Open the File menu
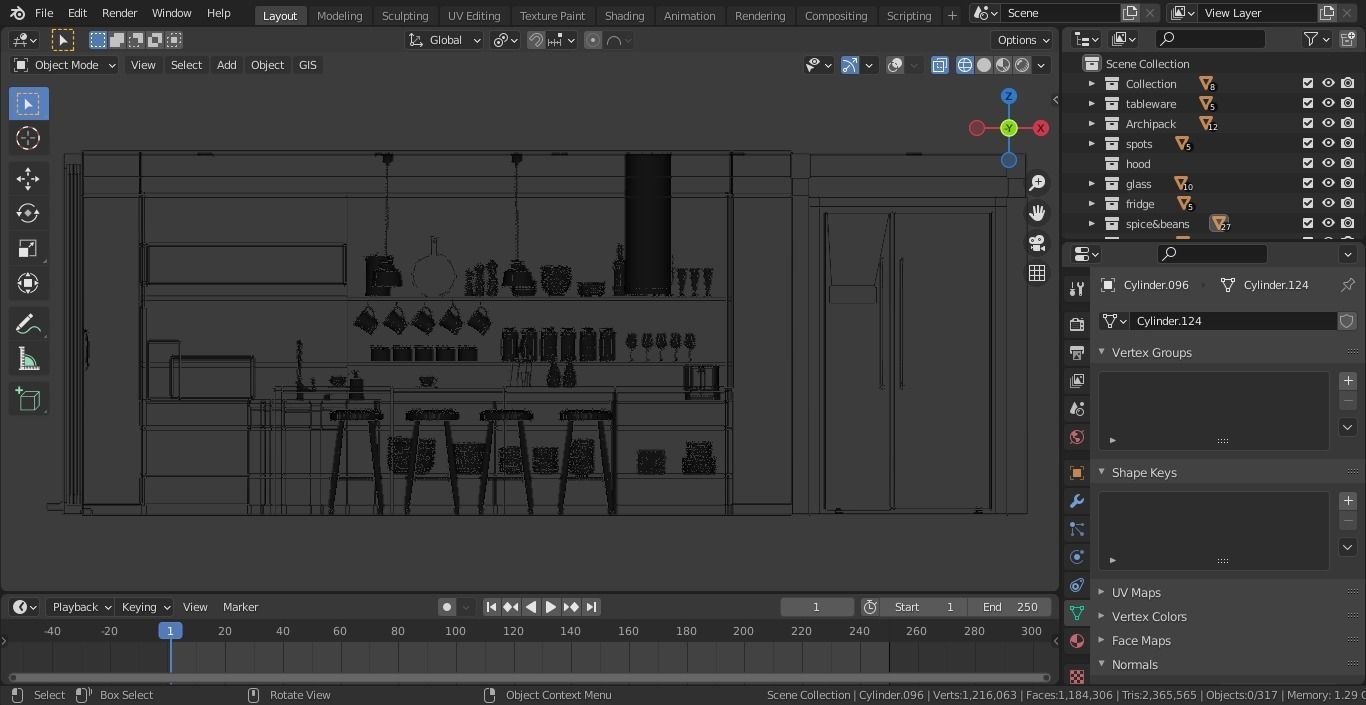The image size is (1366, 705). 44,13
